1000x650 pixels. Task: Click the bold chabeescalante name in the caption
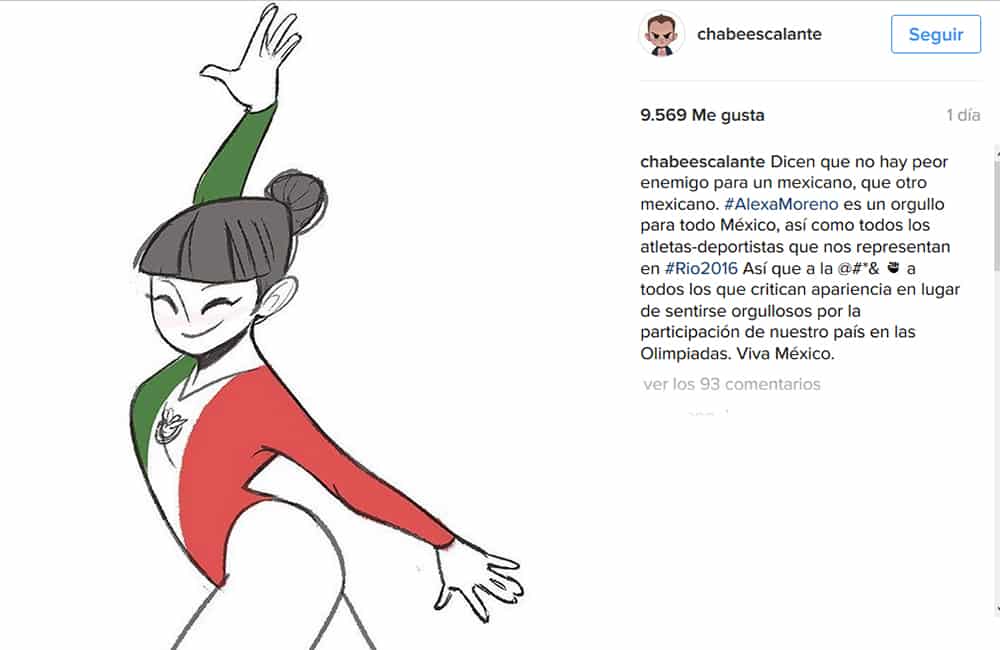click(x=702, y=161)
